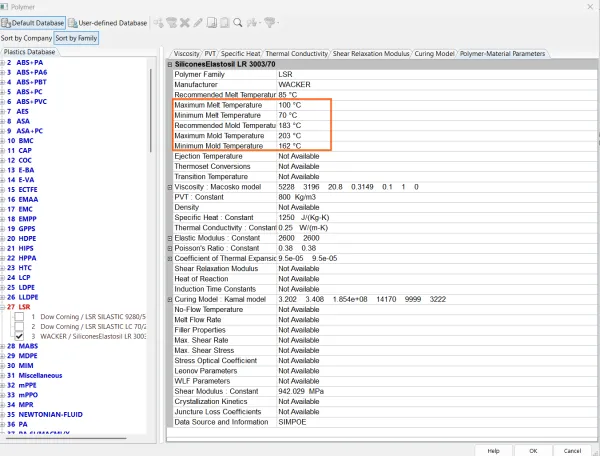Collapse the 27 LSR family node

tap(2, 307)
